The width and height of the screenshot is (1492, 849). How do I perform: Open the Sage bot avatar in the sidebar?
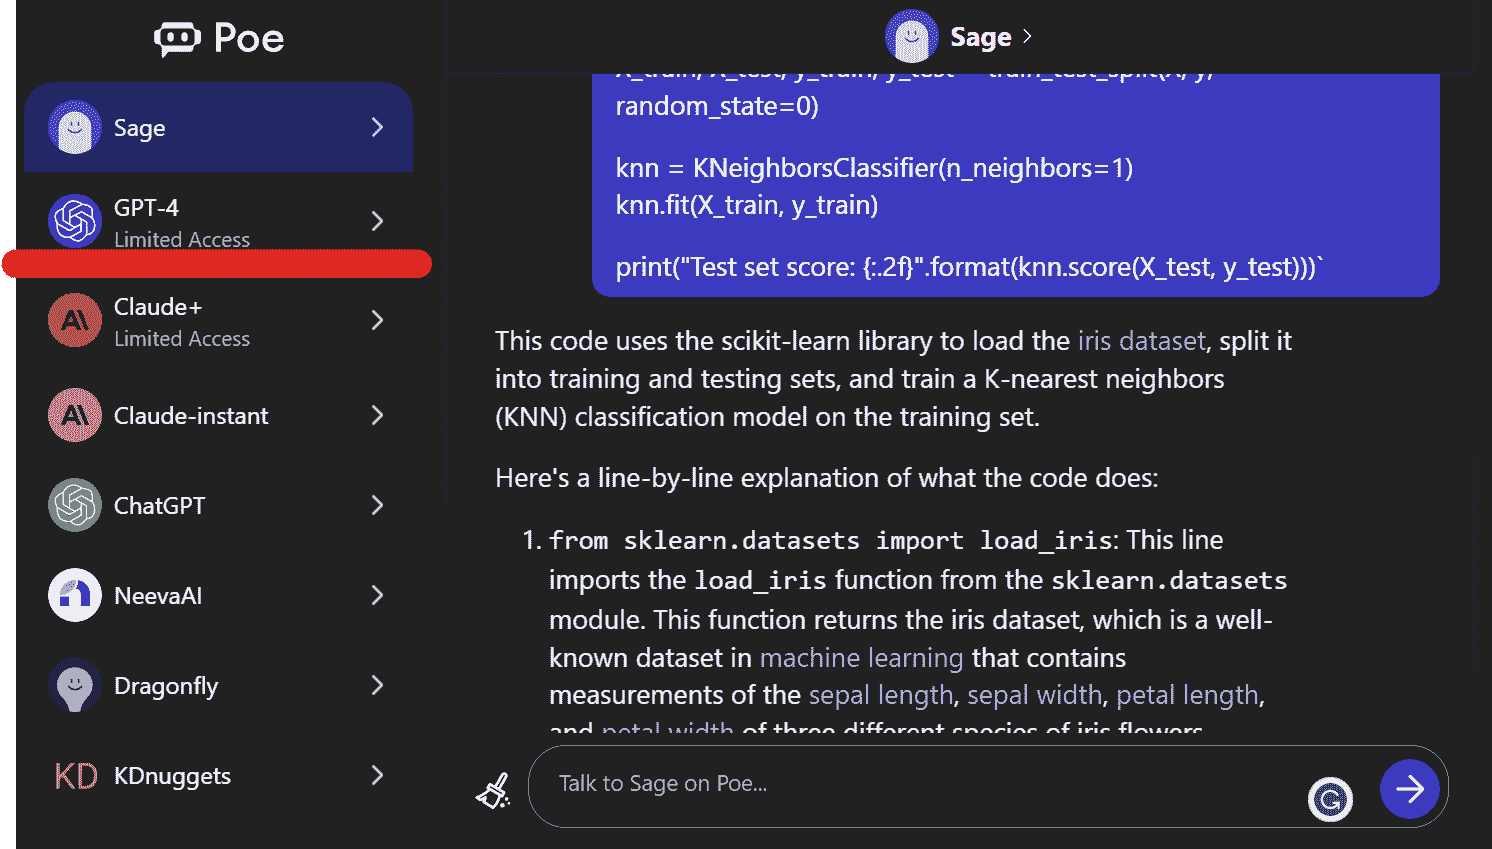click(75, 127)
